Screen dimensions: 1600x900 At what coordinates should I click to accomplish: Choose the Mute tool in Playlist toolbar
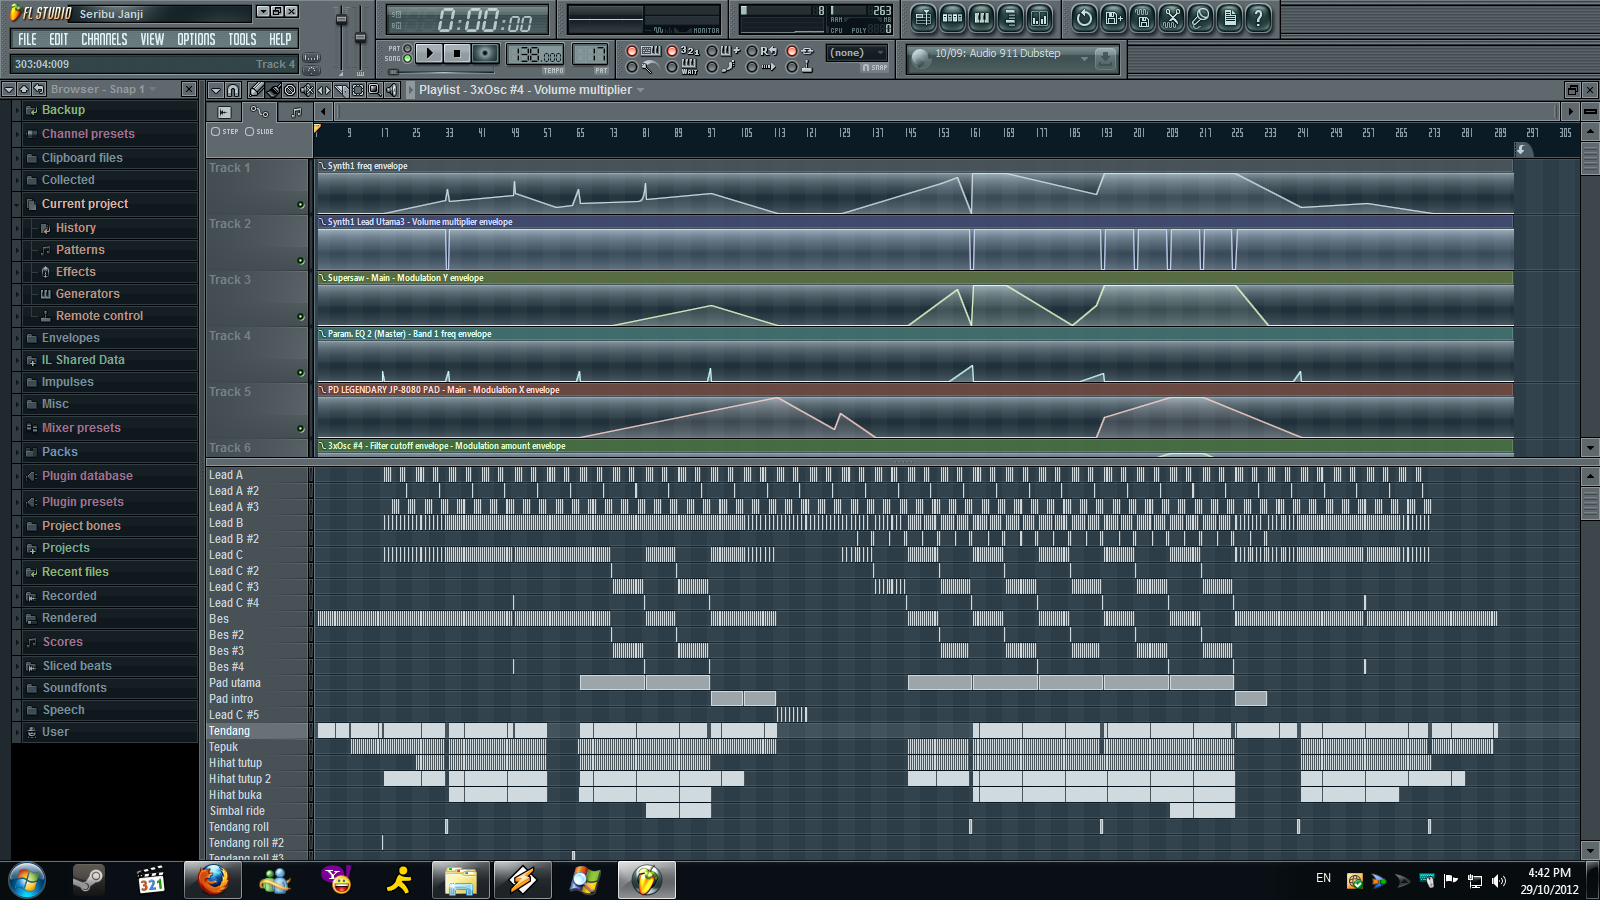[x=307, y=90]
